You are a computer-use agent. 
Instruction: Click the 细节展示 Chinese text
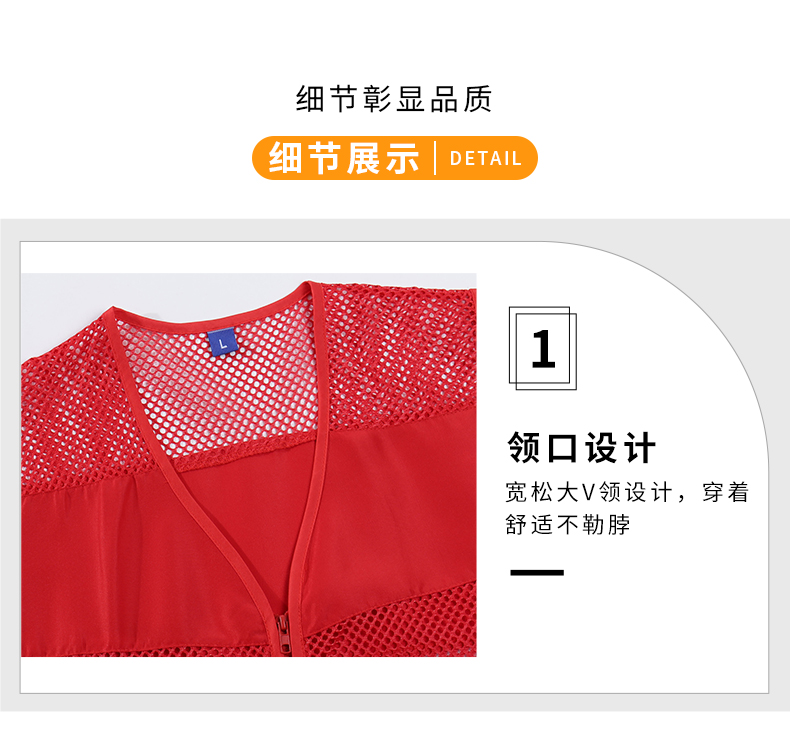[344, 158]
